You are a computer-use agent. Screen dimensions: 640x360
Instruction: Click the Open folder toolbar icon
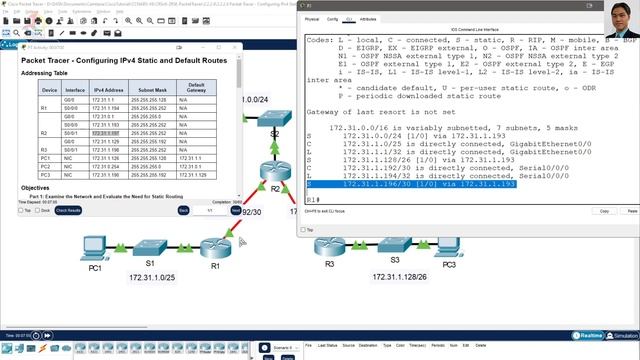click(x=16, y=21)
